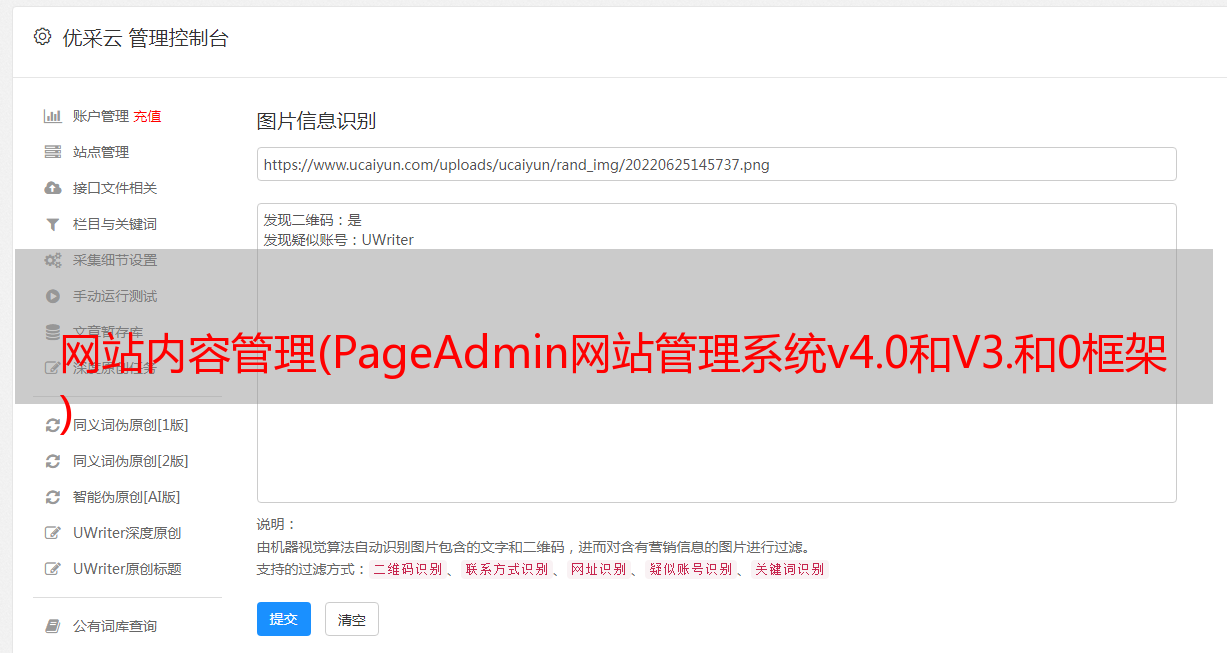Click the 清空 clear button

point(352,619)
